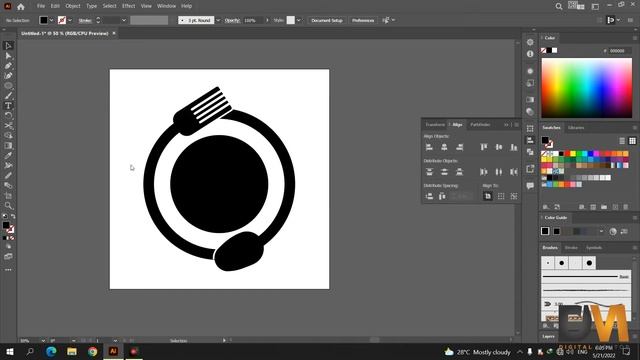Select the Rotate tool
The image size is (640, 360).
8,116
